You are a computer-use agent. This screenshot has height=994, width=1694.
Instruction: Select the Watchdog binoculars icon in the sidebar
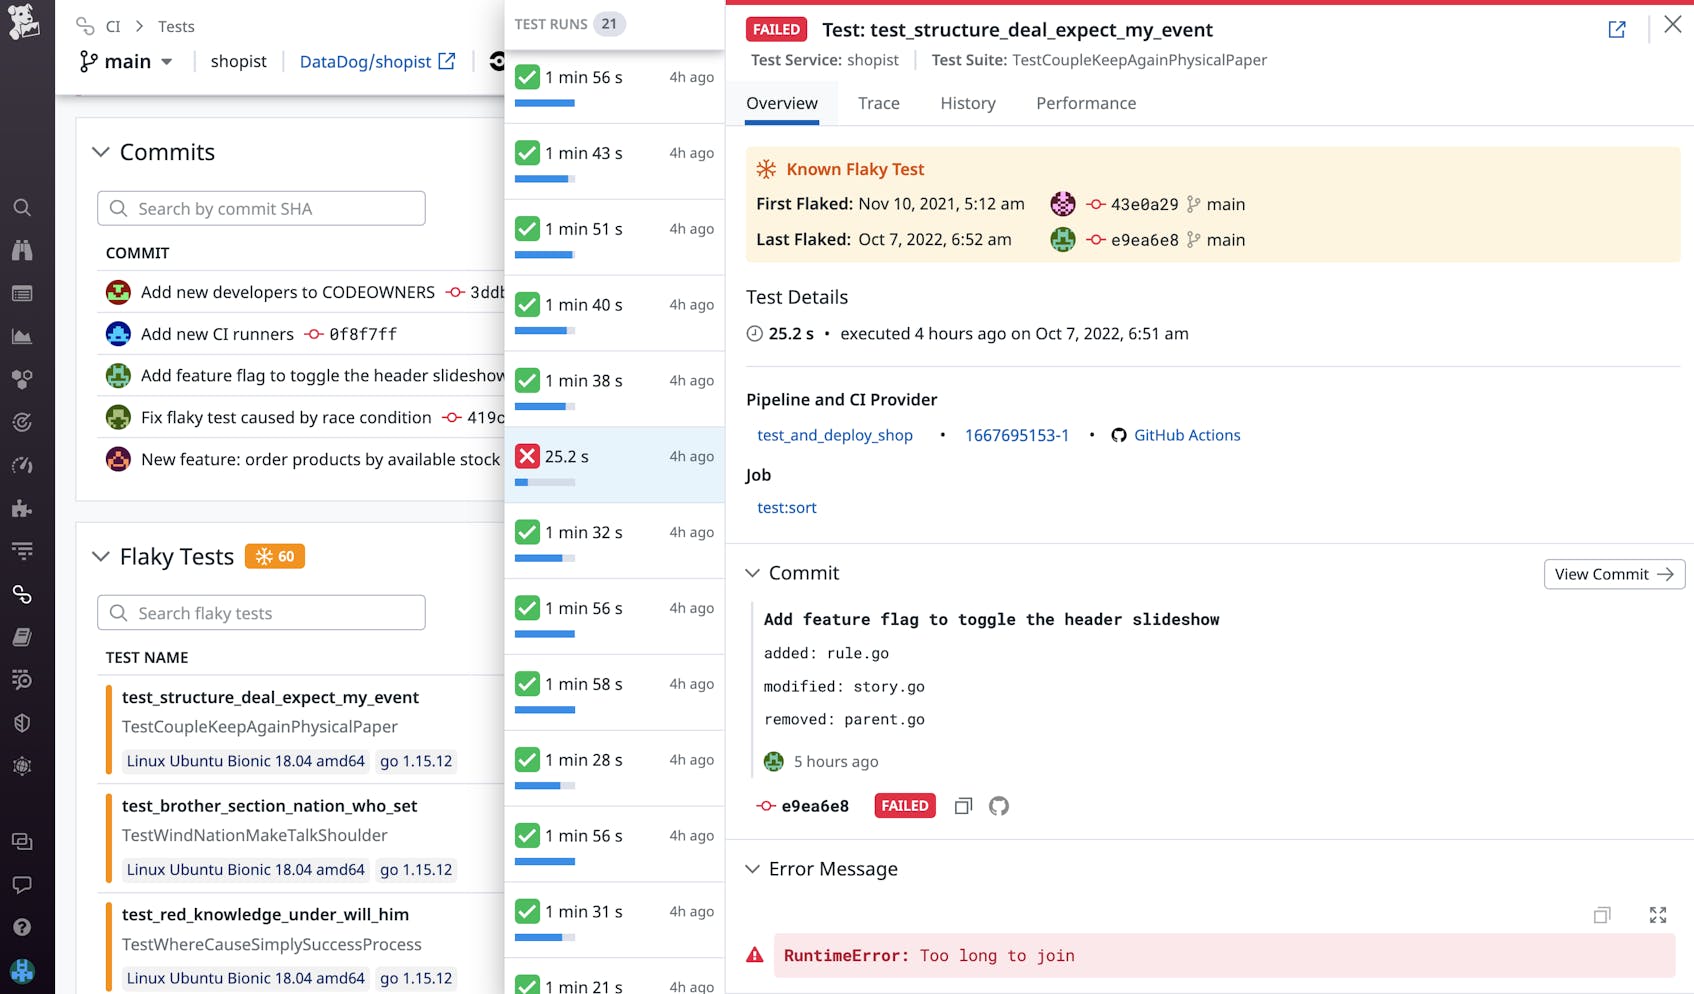[x=22, y=250]
